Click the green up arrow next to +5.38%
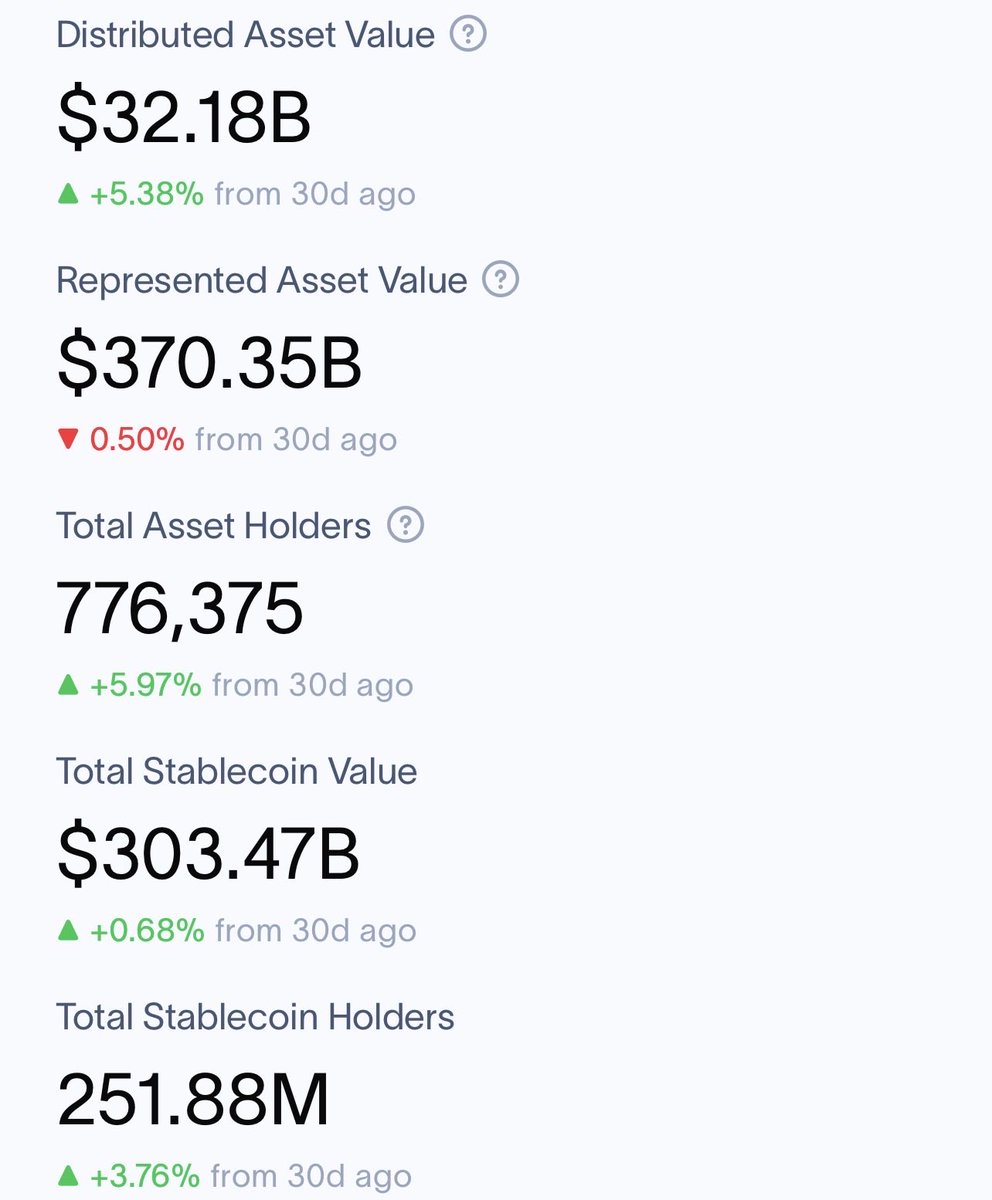Viewport: 992px width, 1200px height. click(68, 194)
